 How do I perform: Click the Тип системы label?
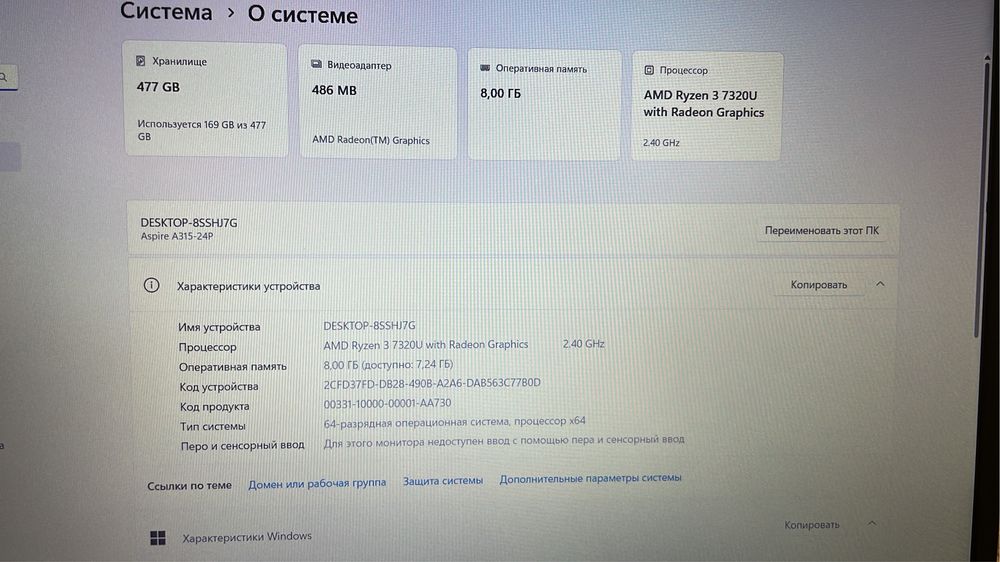(x=212, y=426)
